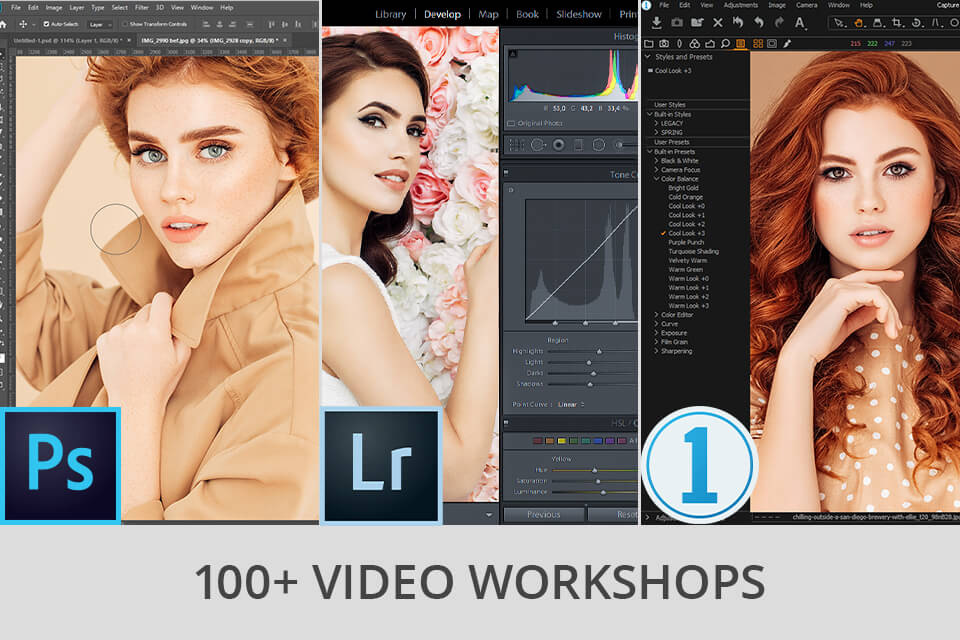This screenshot has width=960, height=640.
Task: Click the Import images icon in Capture One
Action: click(x=656, y=23)
